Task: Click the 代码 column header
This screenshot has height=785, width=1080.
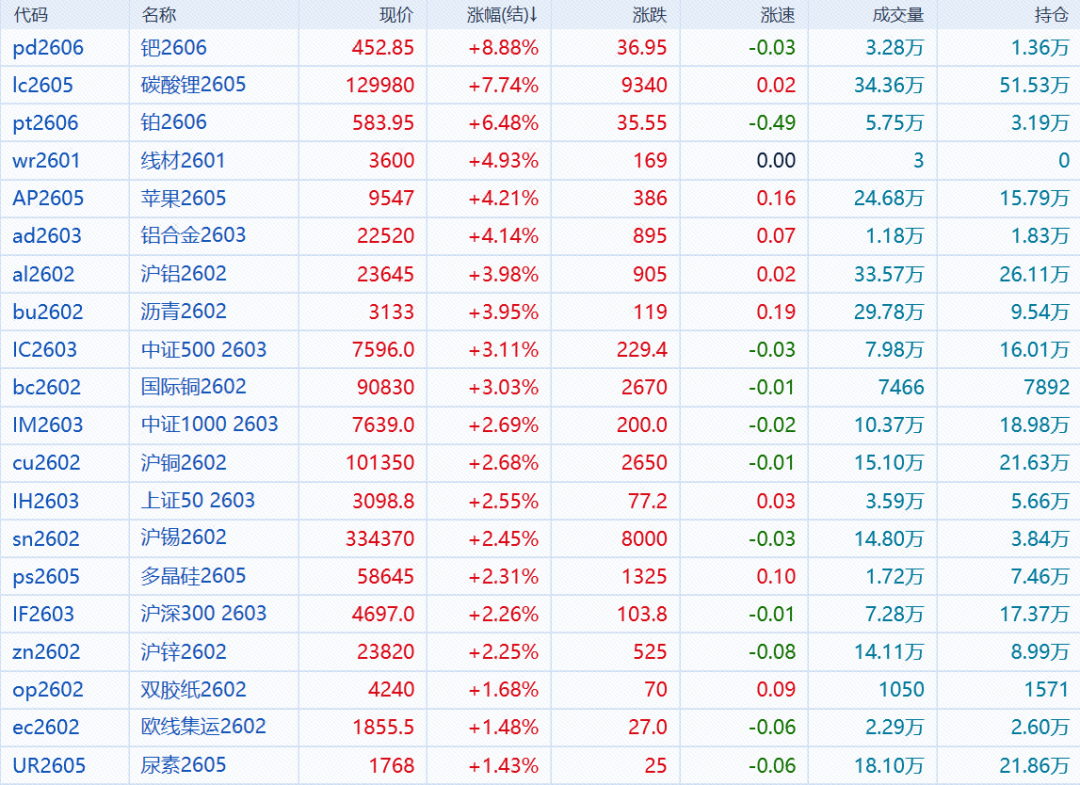Action: tap(31, 15)
